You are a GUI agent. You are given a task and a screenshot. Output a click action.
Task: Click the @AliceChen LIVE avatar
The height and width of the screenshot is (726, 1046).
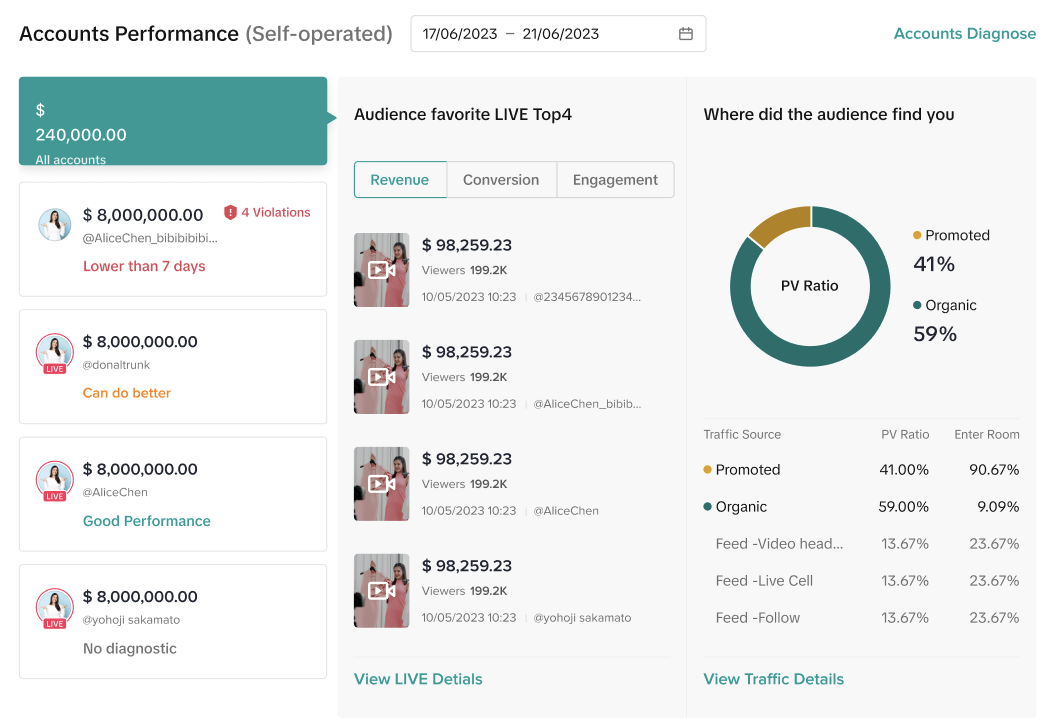[55, 480]
